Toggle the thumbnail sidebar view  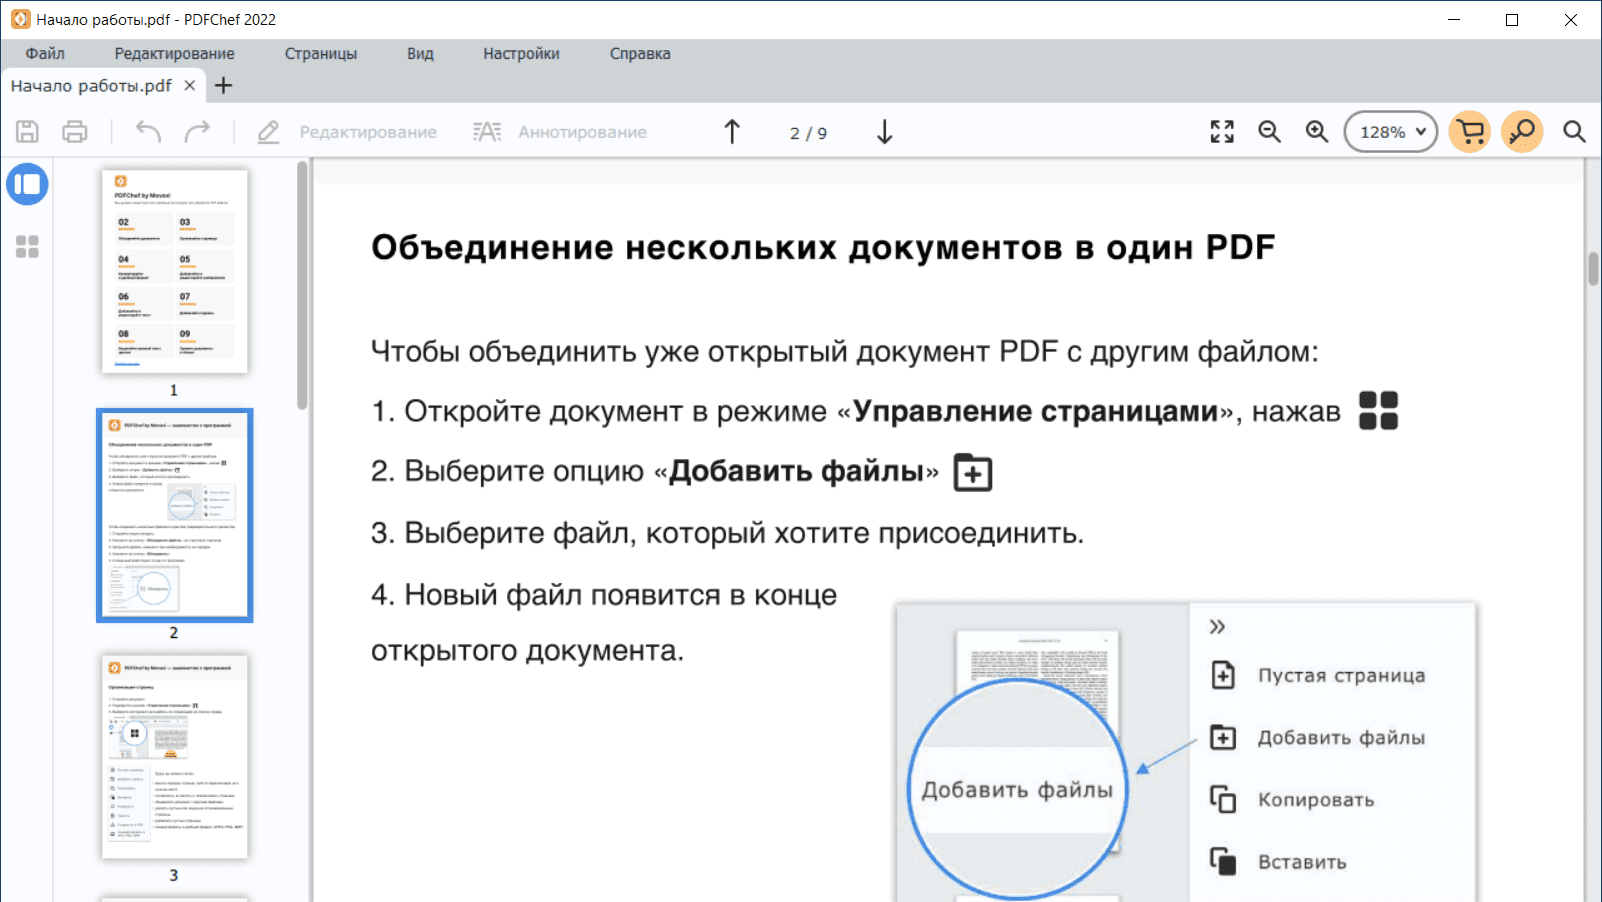click(x=27, y=184)
